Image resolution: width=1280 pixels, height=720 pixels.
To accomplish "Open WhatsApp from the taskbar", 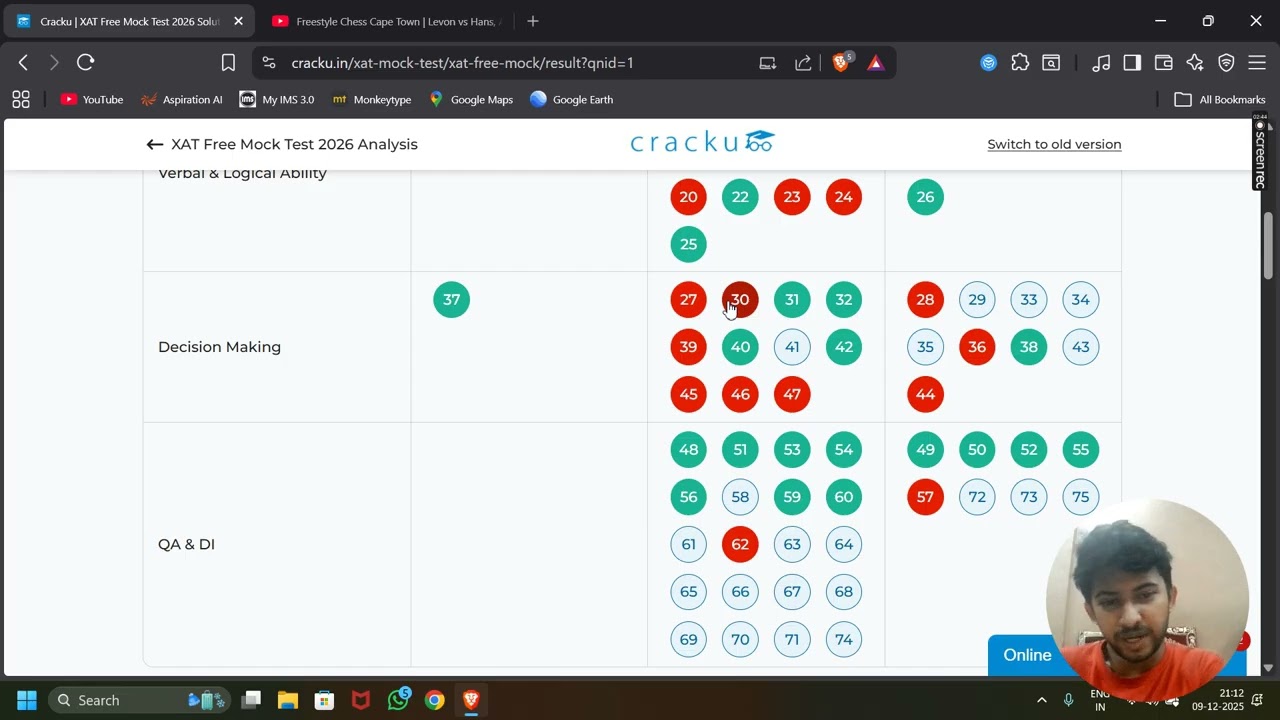I will (398, 700).
